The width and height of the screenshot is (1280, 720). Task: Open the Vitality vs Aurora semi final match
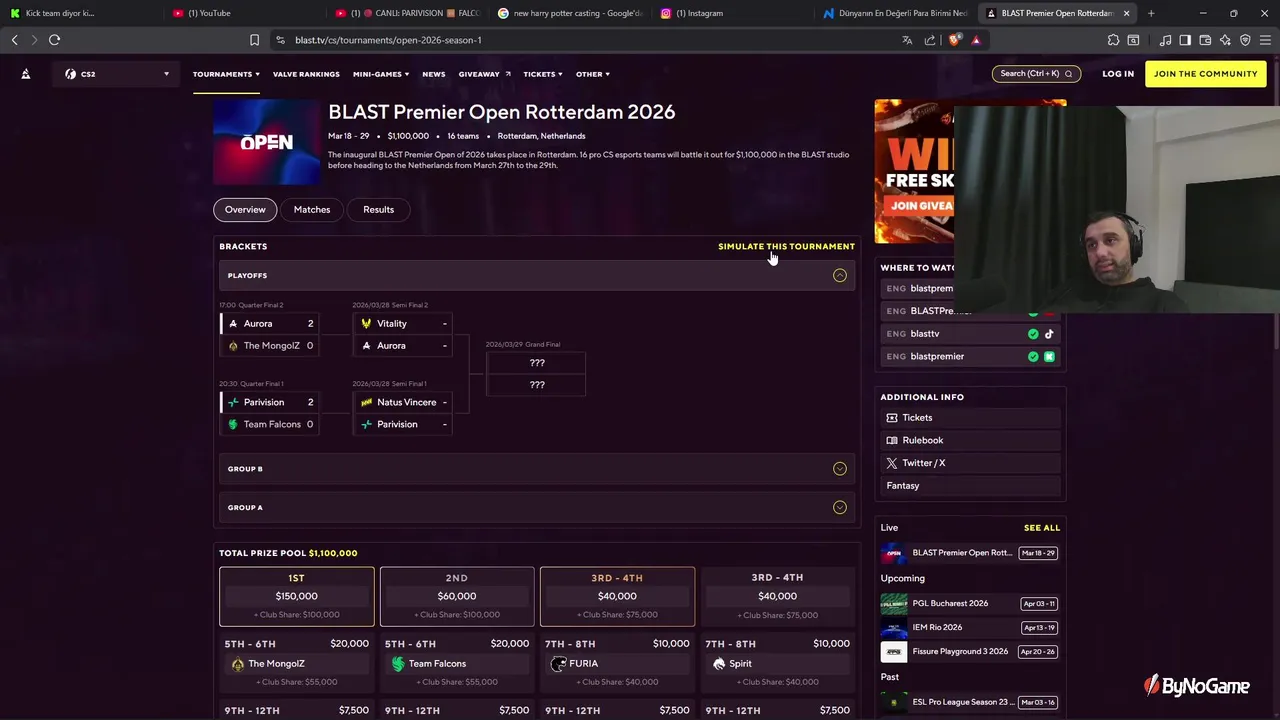coord(403,335)
